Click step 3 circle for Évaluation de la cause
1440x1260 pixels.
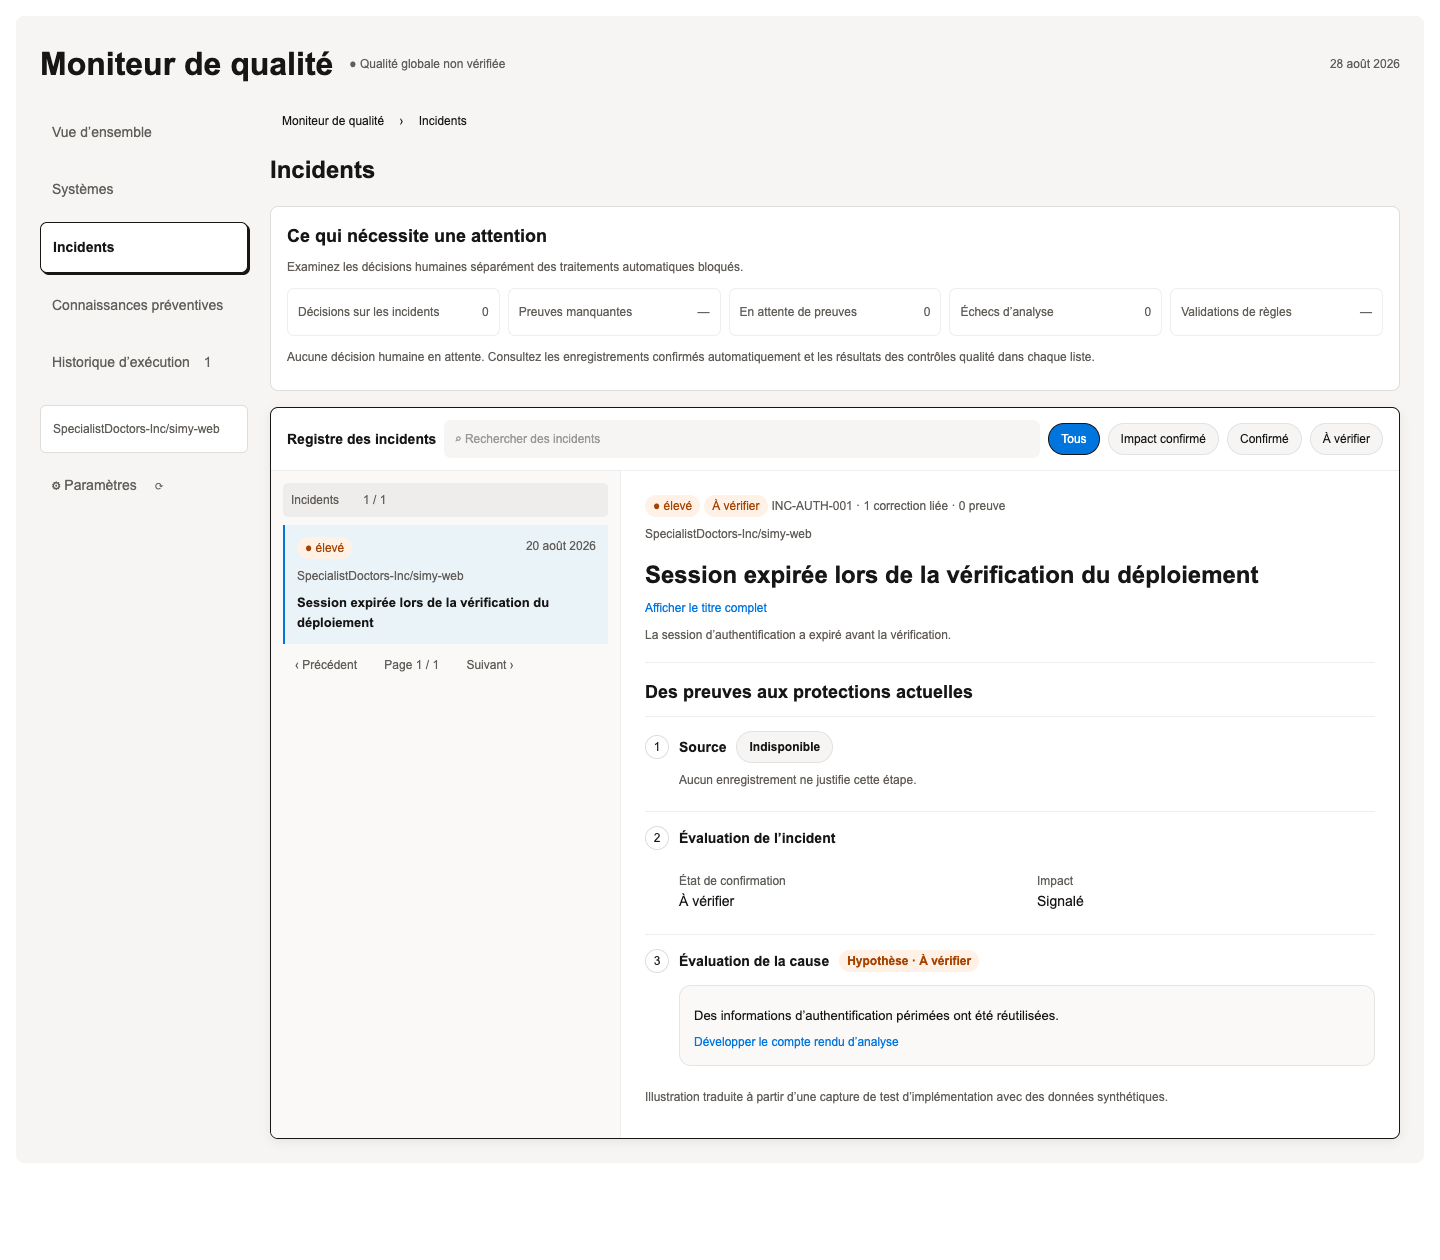(x=657, y=961)
